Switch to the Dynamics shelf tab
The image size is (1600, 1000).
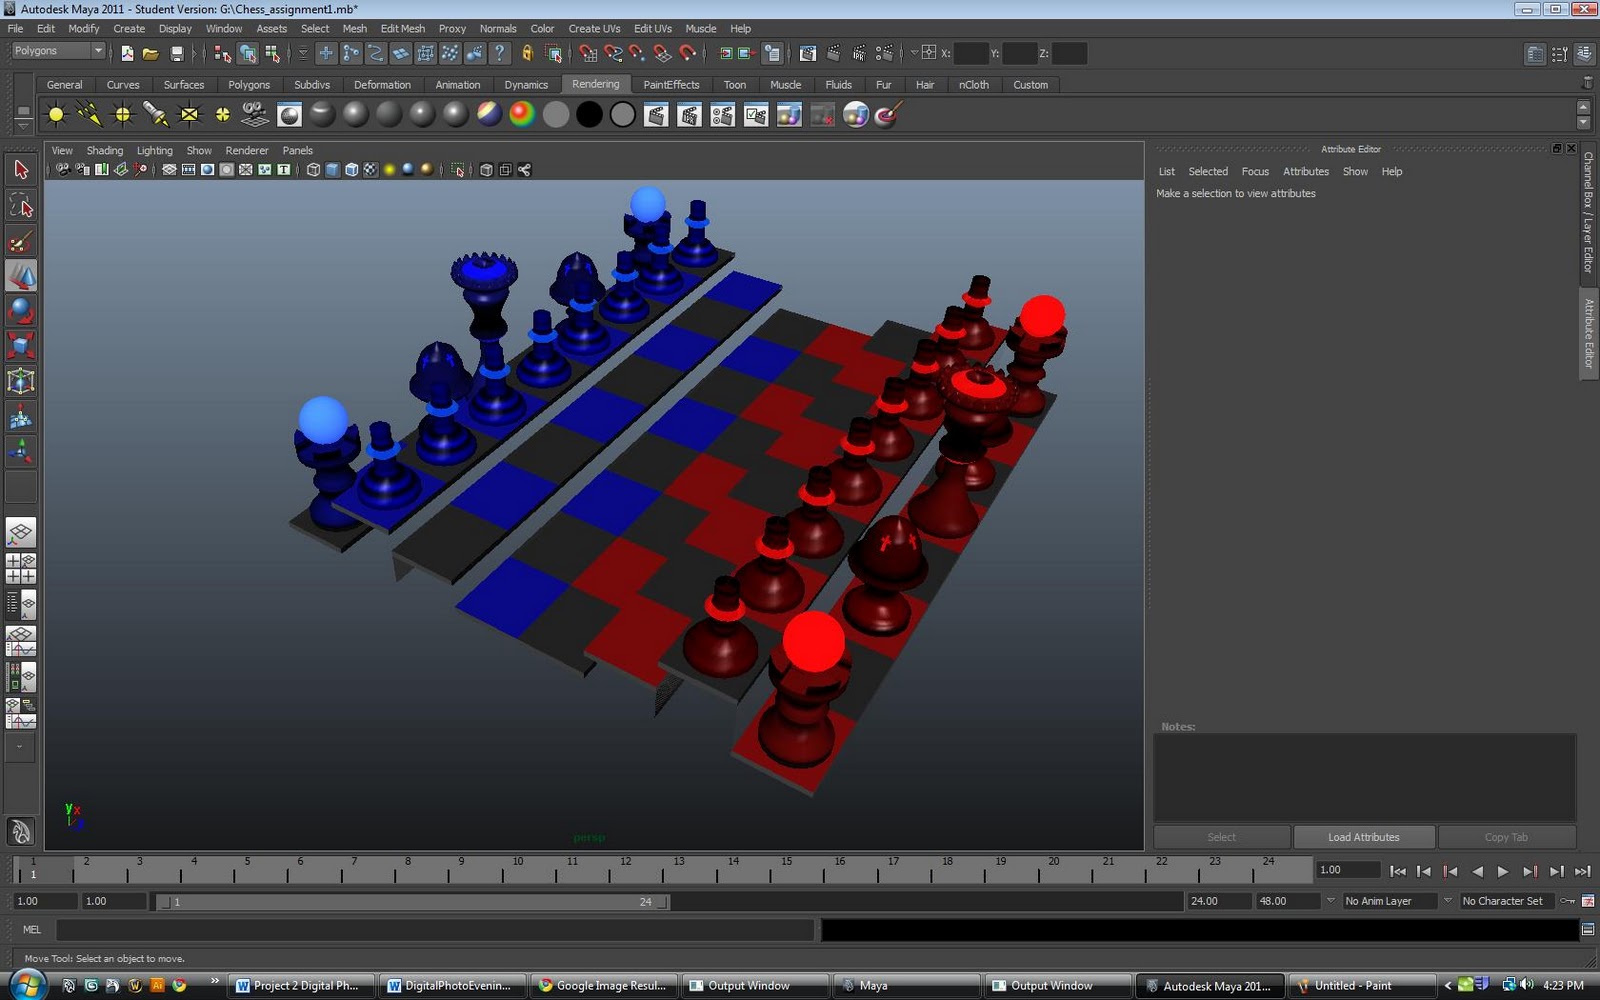tap(526, 85)
